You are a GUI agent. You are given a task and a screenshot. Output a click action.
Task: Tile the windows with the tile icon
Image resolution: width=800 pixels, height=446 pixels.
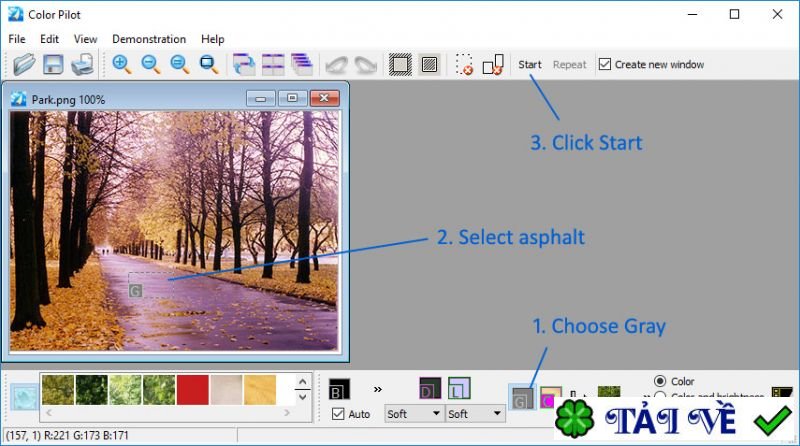point(273,65)
